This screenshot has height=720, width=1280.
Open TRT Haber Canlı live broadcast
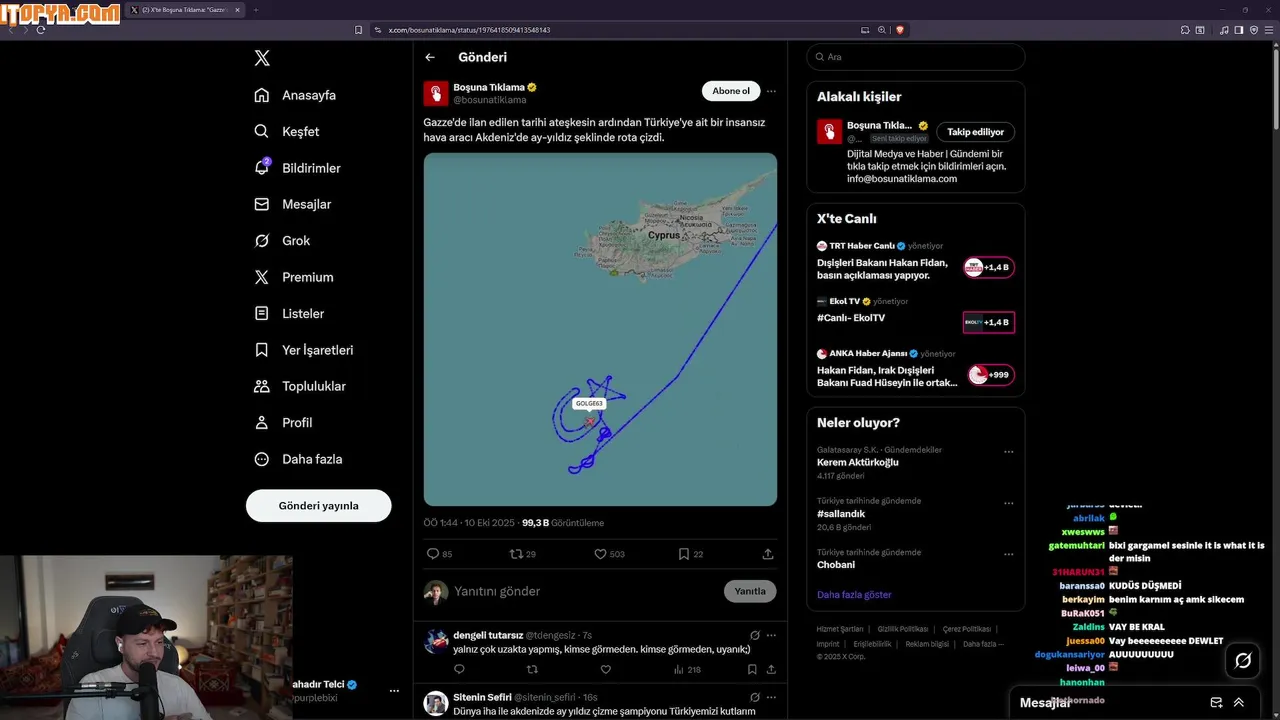tap(915, 261)
